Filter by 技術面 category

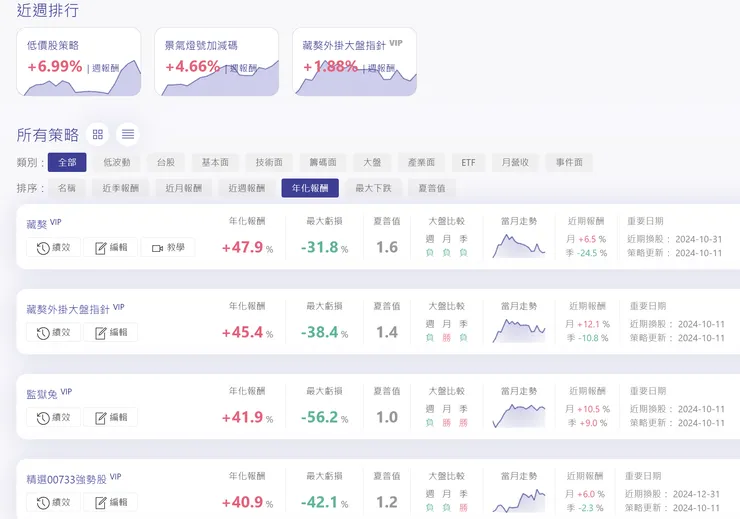(269, 162)
